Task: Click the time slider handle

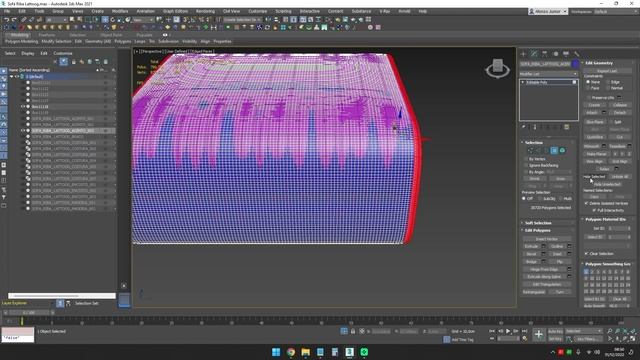Action: pyautogui.click(x=29, y=312)
